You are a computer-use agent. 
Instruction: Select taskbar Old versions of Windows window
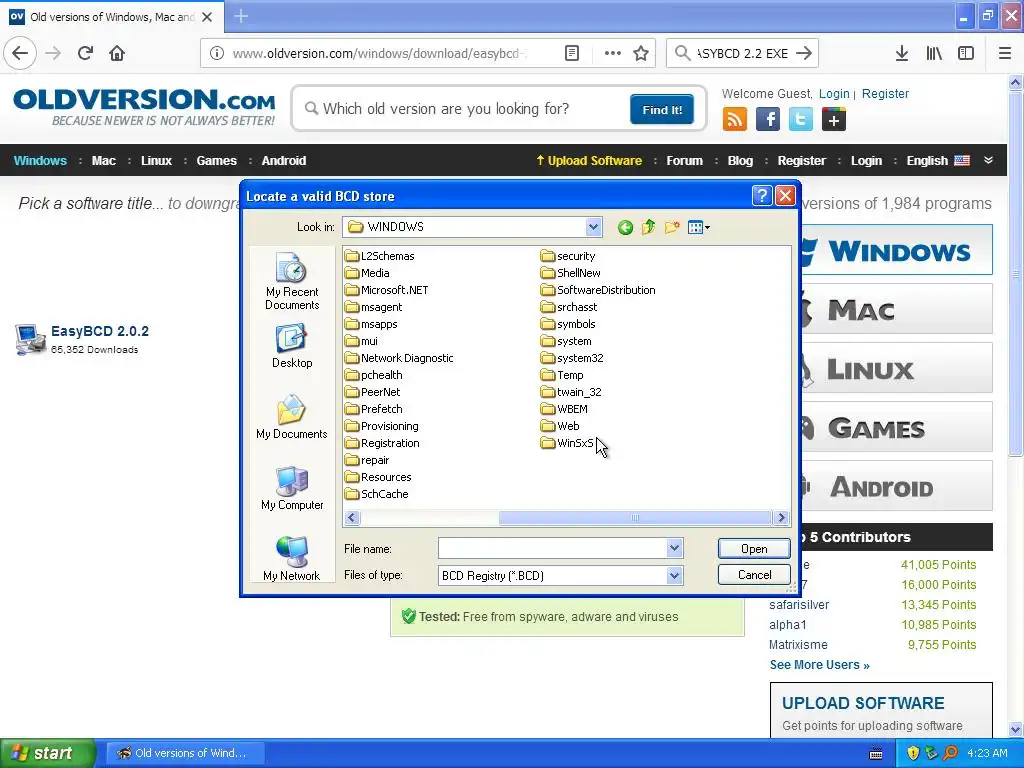(185, 753)
